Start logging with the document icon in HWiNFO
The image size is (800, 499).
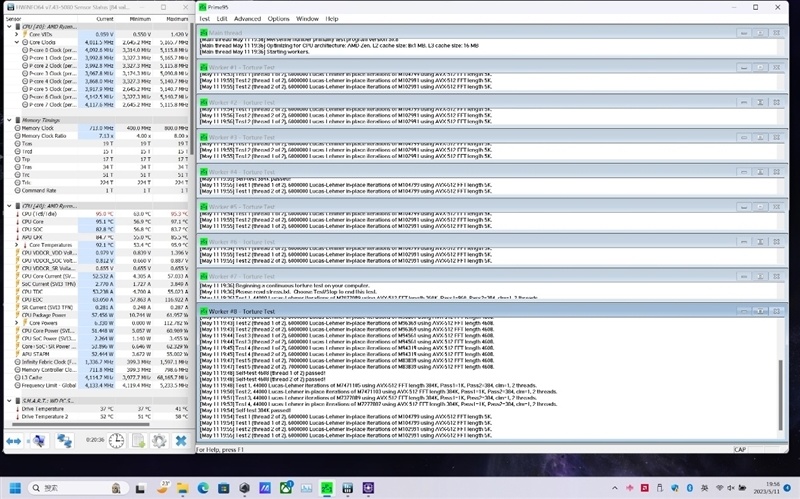point(138,441)
